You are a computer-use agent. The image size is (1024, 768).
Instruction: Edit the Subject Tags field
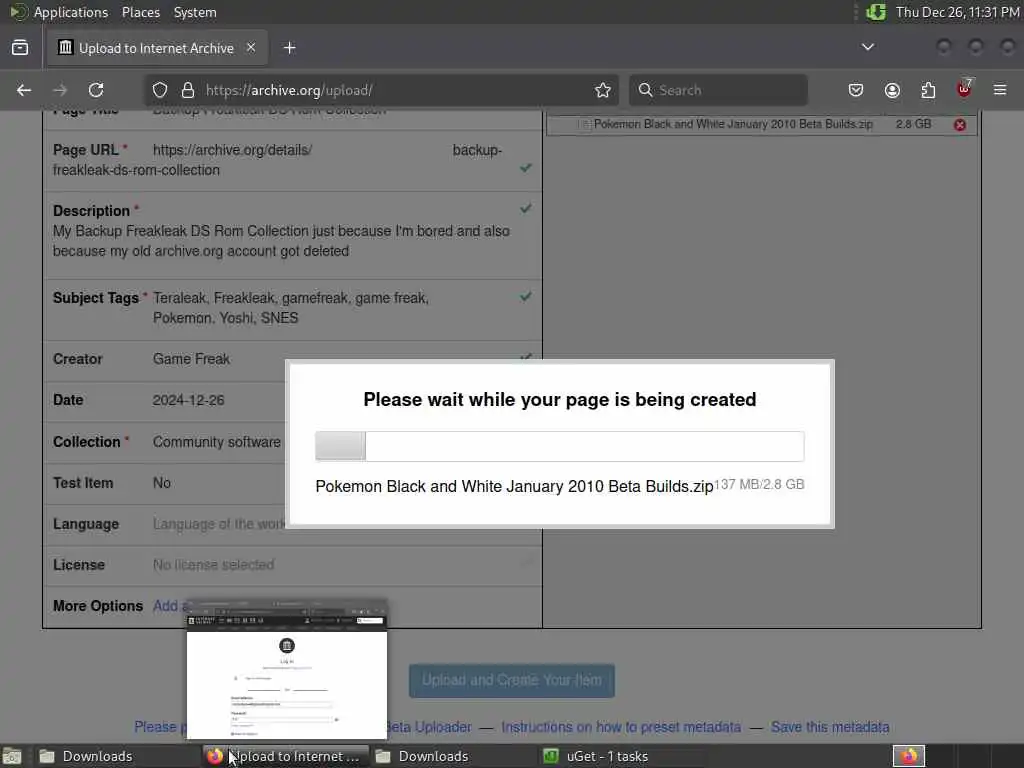pyautogui.click(x=291, y=308)
